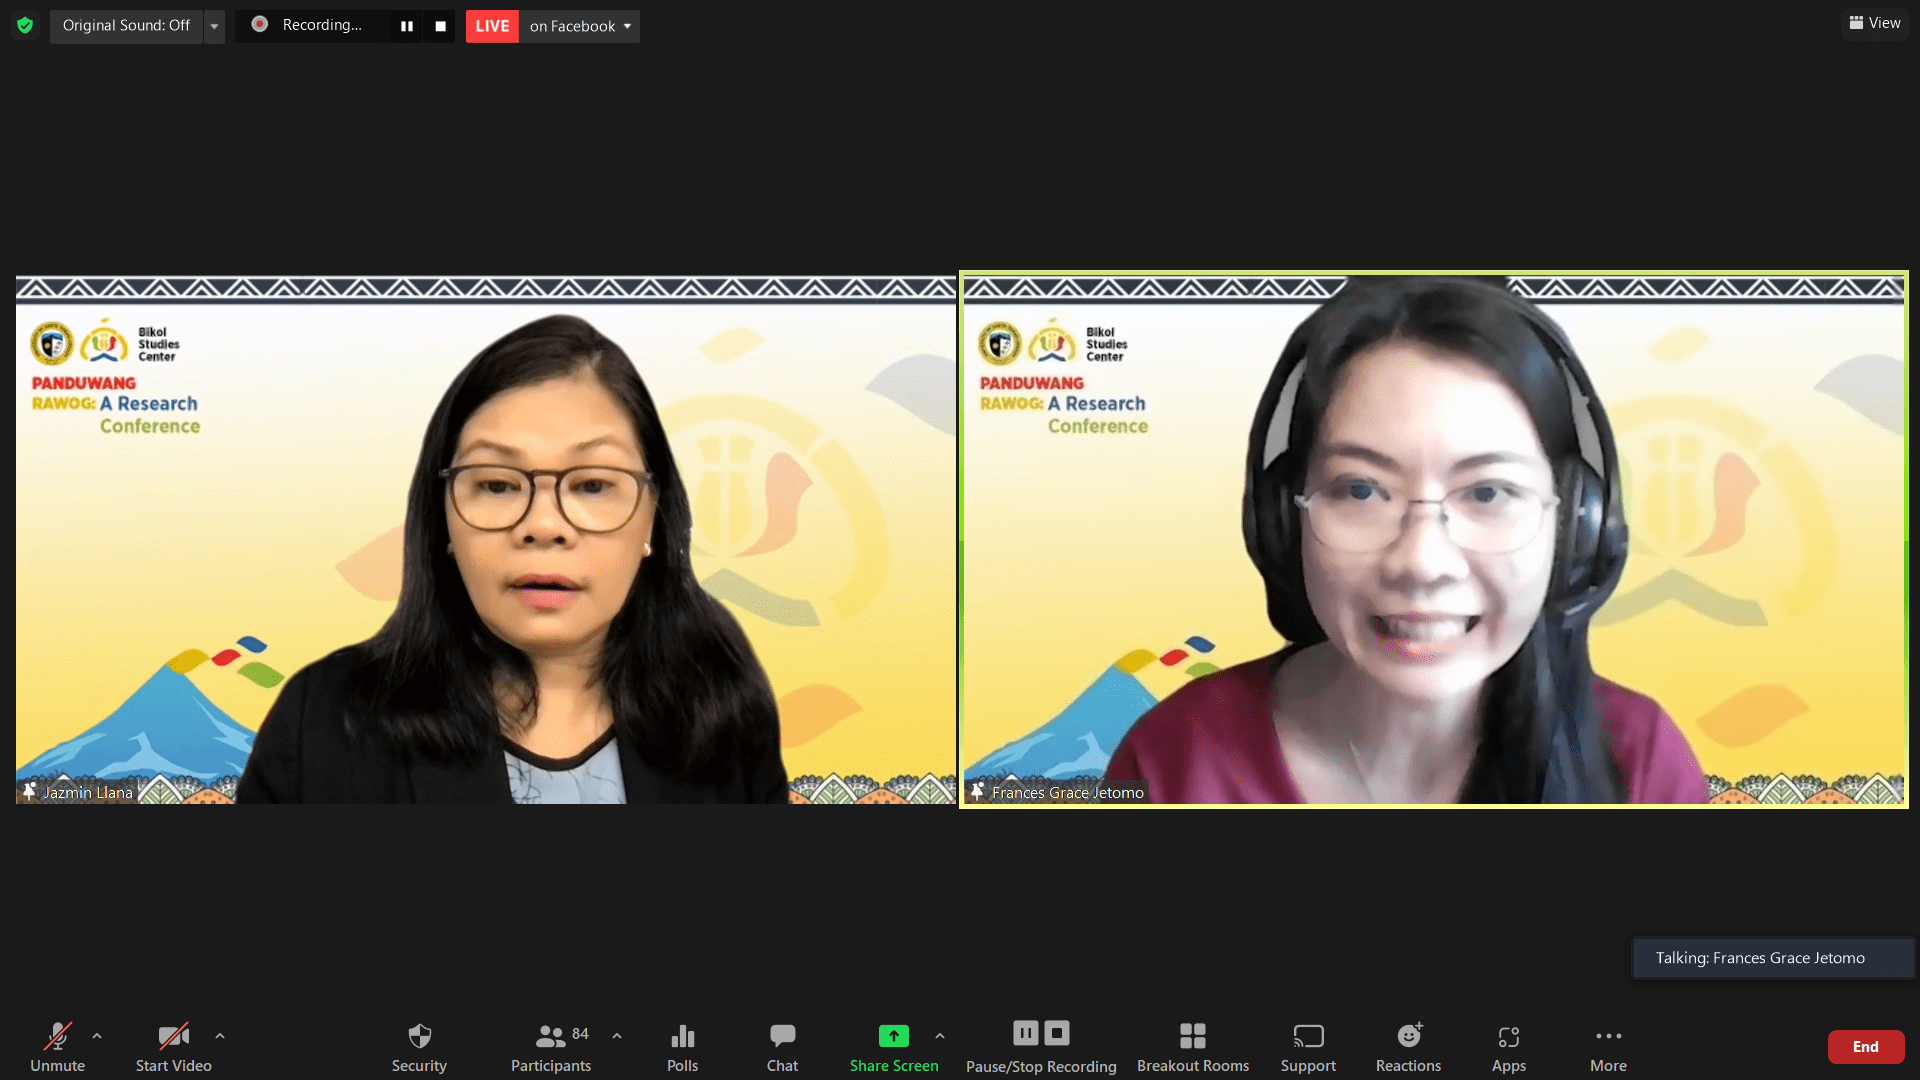Open the View layout menu
Screen dimensions: 1920x1080
tap(1875, 23)
